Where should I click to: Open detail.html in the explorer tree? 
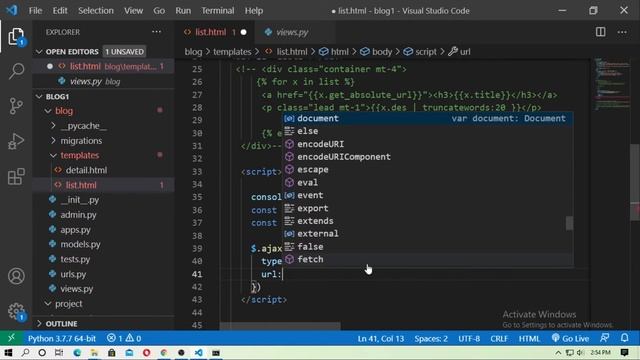click(86, 170)
